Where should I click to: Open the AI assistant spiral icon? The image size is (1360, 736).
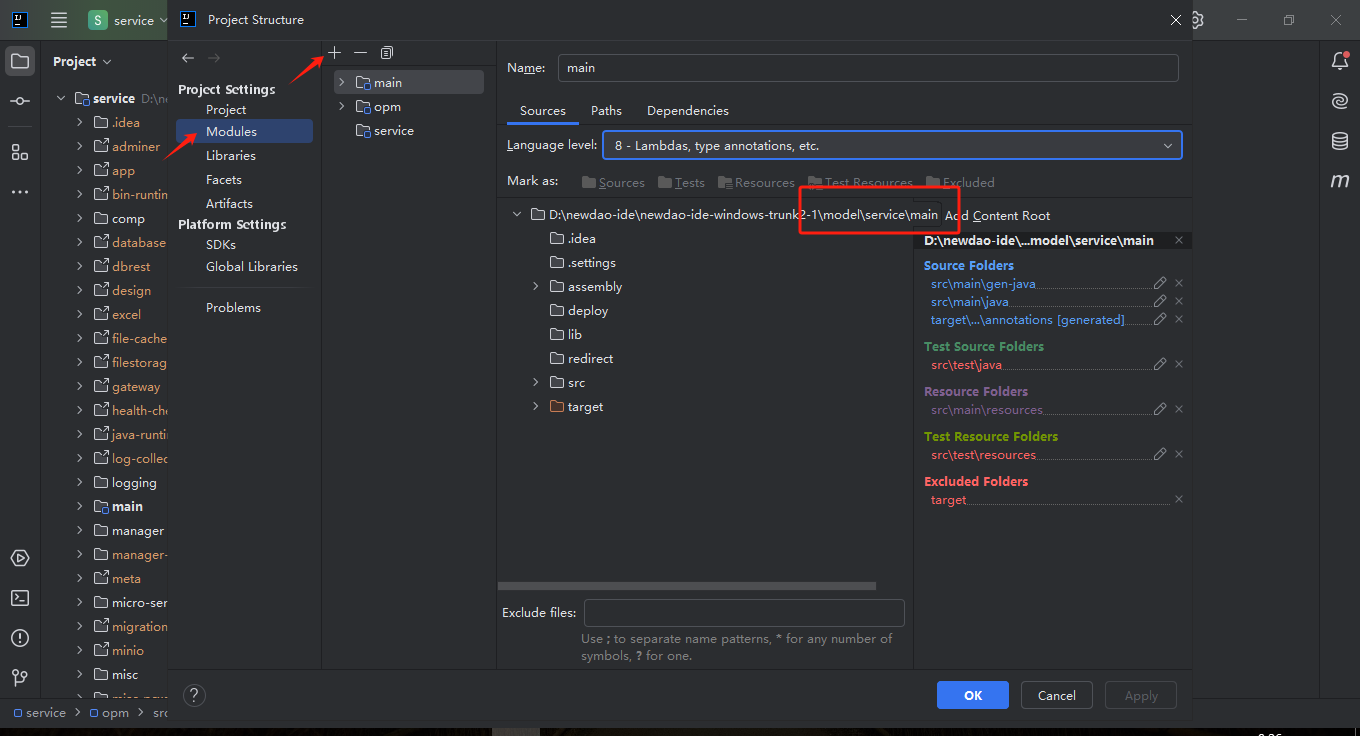tap(1340, 101)
